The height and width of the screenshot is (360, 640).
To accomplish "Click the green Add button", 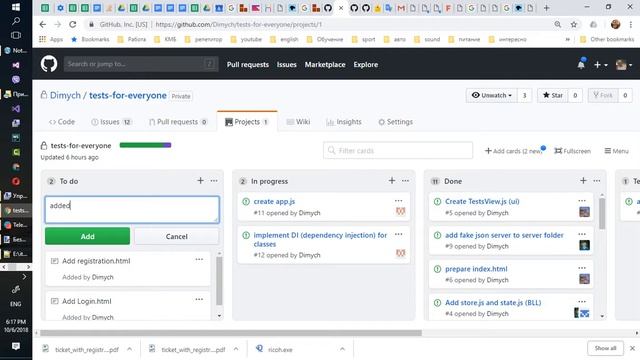I will 87,236.
